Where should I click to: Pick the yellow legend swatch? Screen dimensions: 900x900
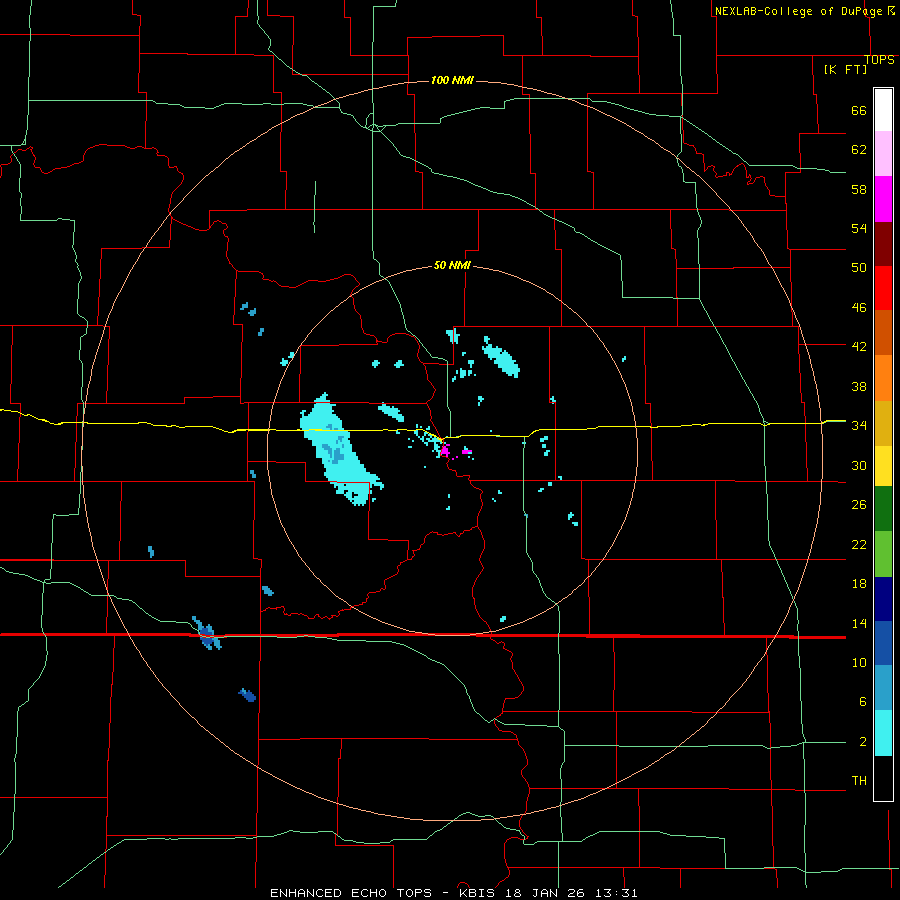point(883,466)
